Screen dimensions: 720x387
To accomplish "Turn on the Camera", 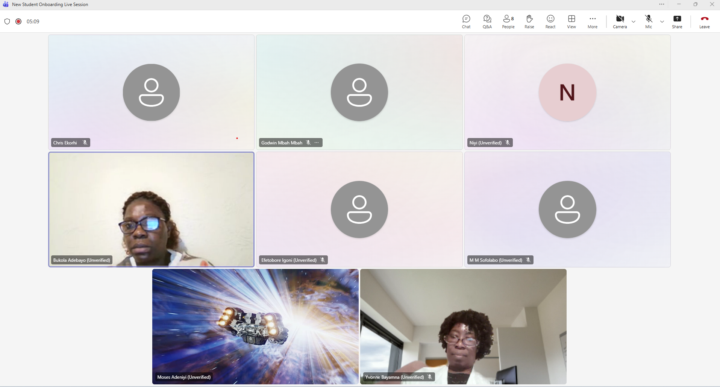I will point(620,21).
